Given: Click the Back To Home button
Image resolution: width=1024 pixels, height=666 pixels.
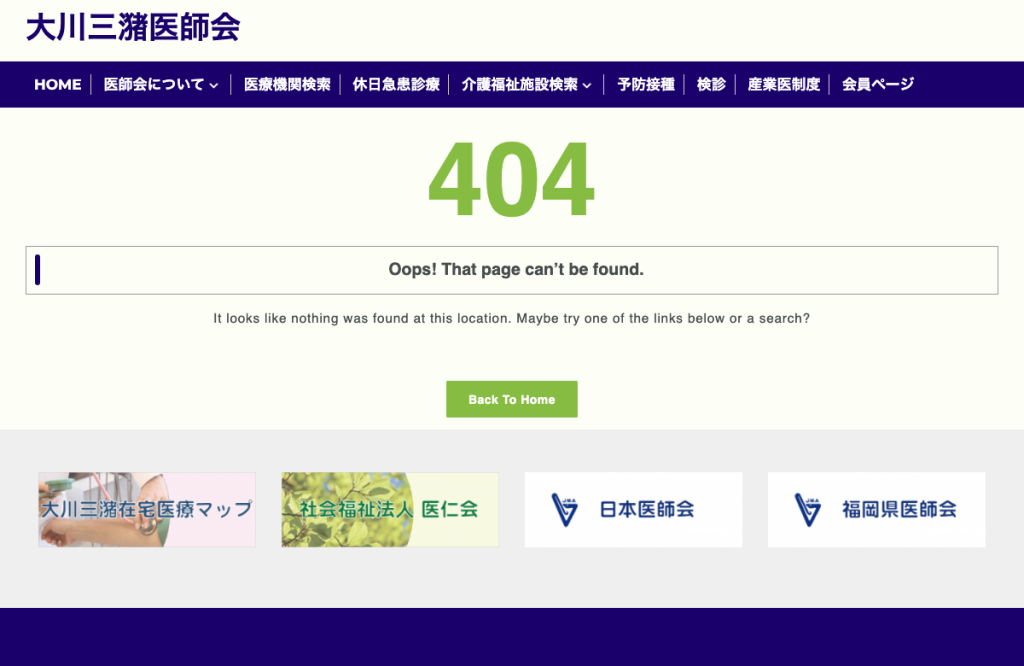Looking at the screenshot, I should [x=512, y=399].
